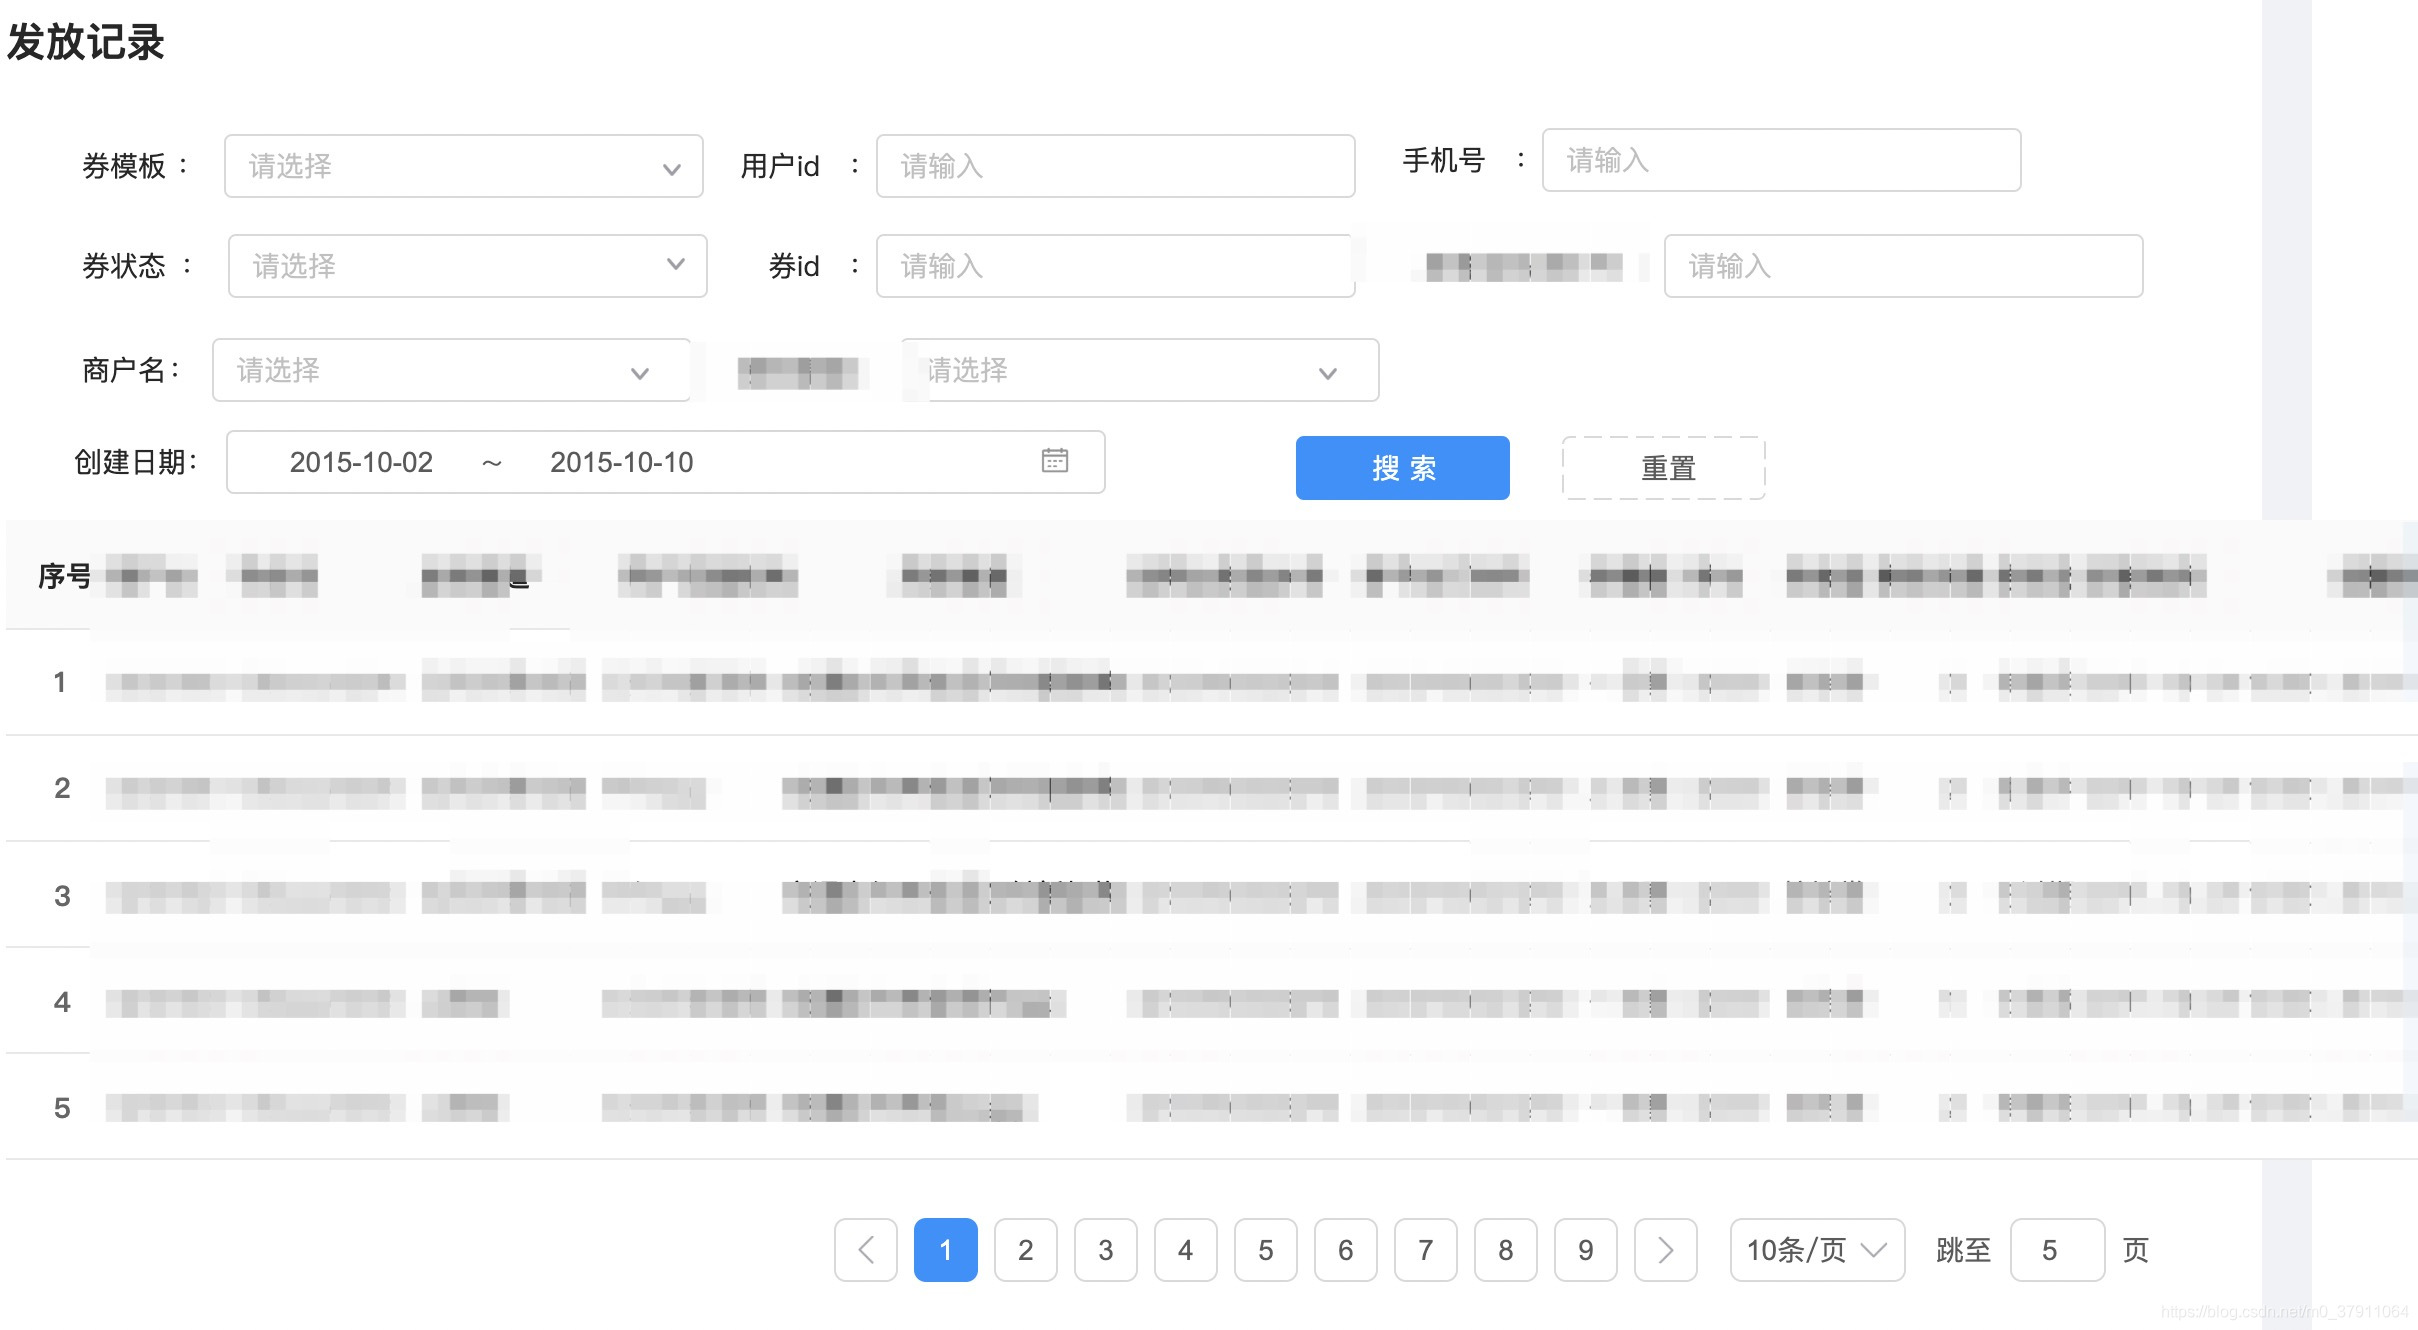The image size is (2418, 1330).
Task: Click start date 2015-10-02
Action: 361,462
